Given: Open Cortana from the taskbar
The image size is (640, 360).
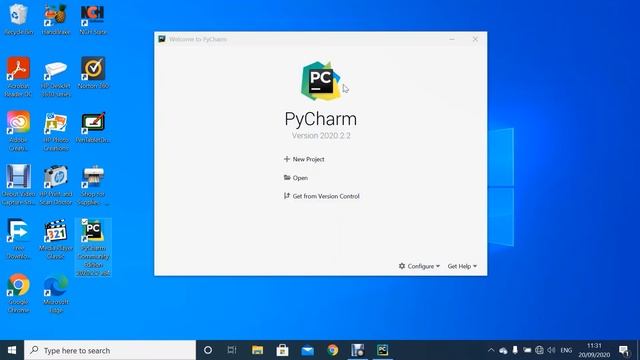Looking at the screenshot, I should 208,350.
